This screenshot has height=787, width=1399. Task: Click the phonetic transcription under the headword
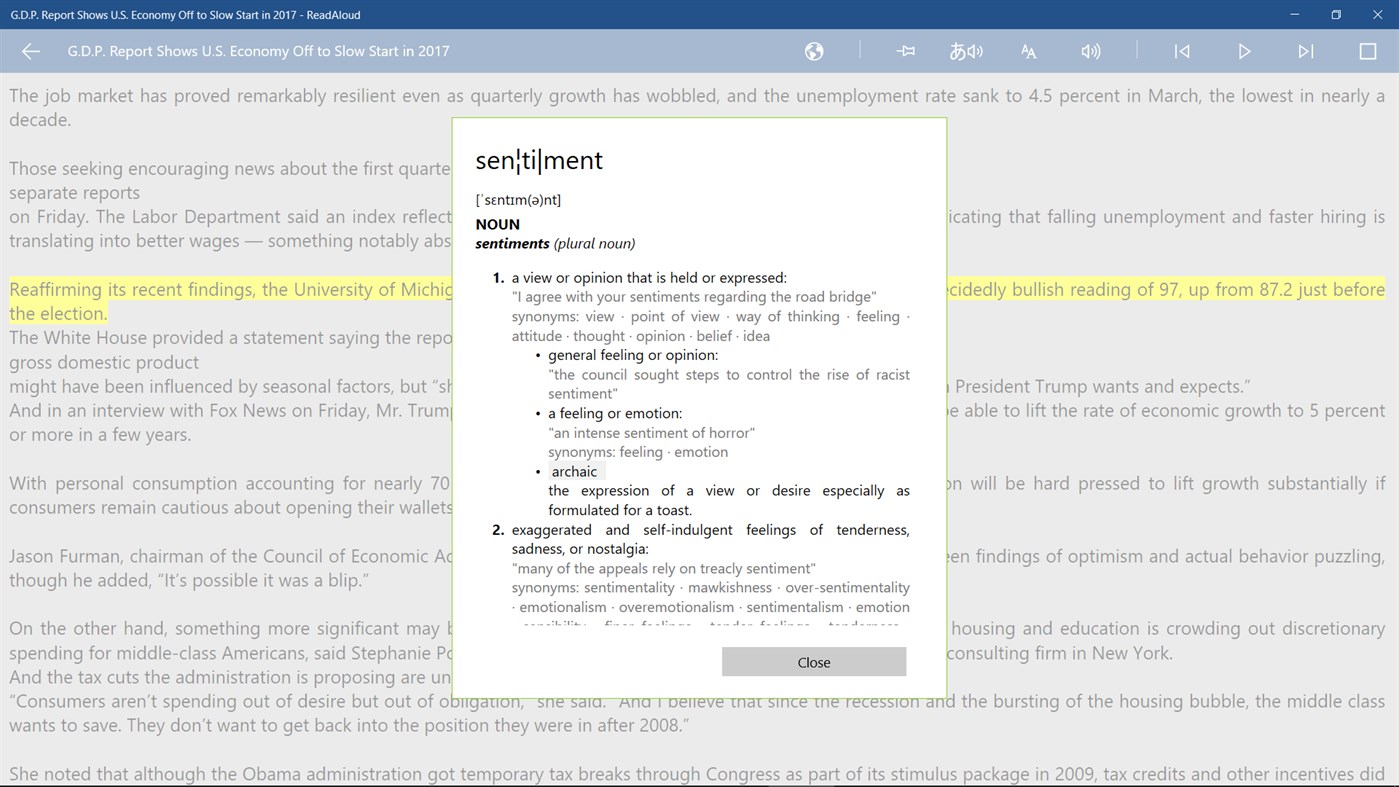click(518, 199)
